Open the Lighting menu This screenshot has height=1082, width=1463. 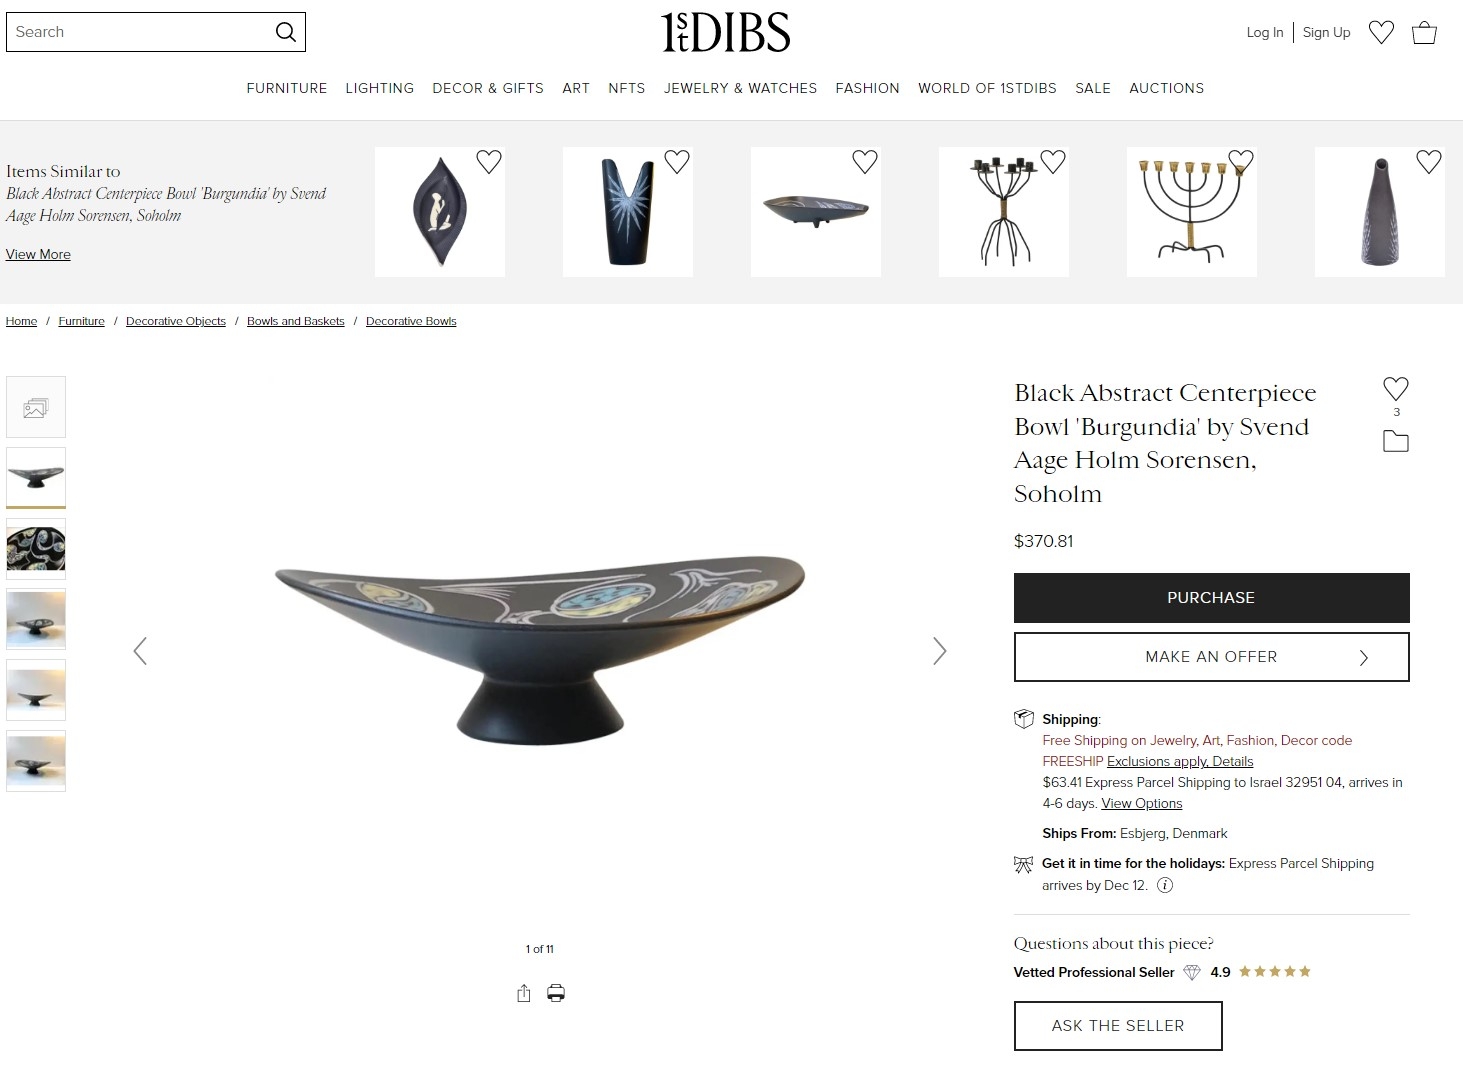pyautogui.click(x=380, y=88)
